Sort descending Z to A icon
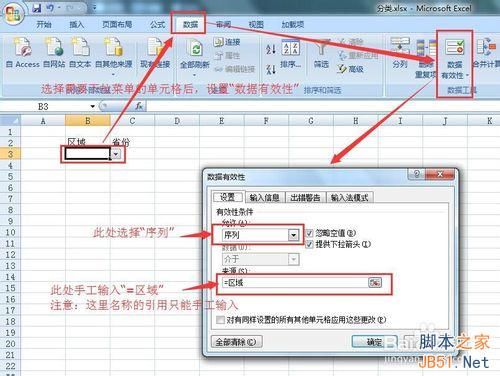Image resolution: width=500 pixels, height=376 pixels. (271, 69)
